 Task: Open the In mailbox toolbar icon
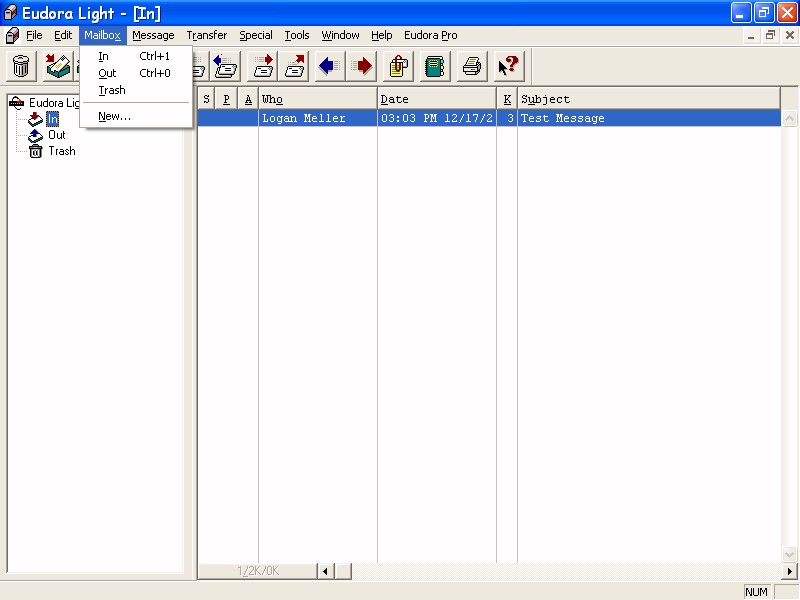point(58,66)
